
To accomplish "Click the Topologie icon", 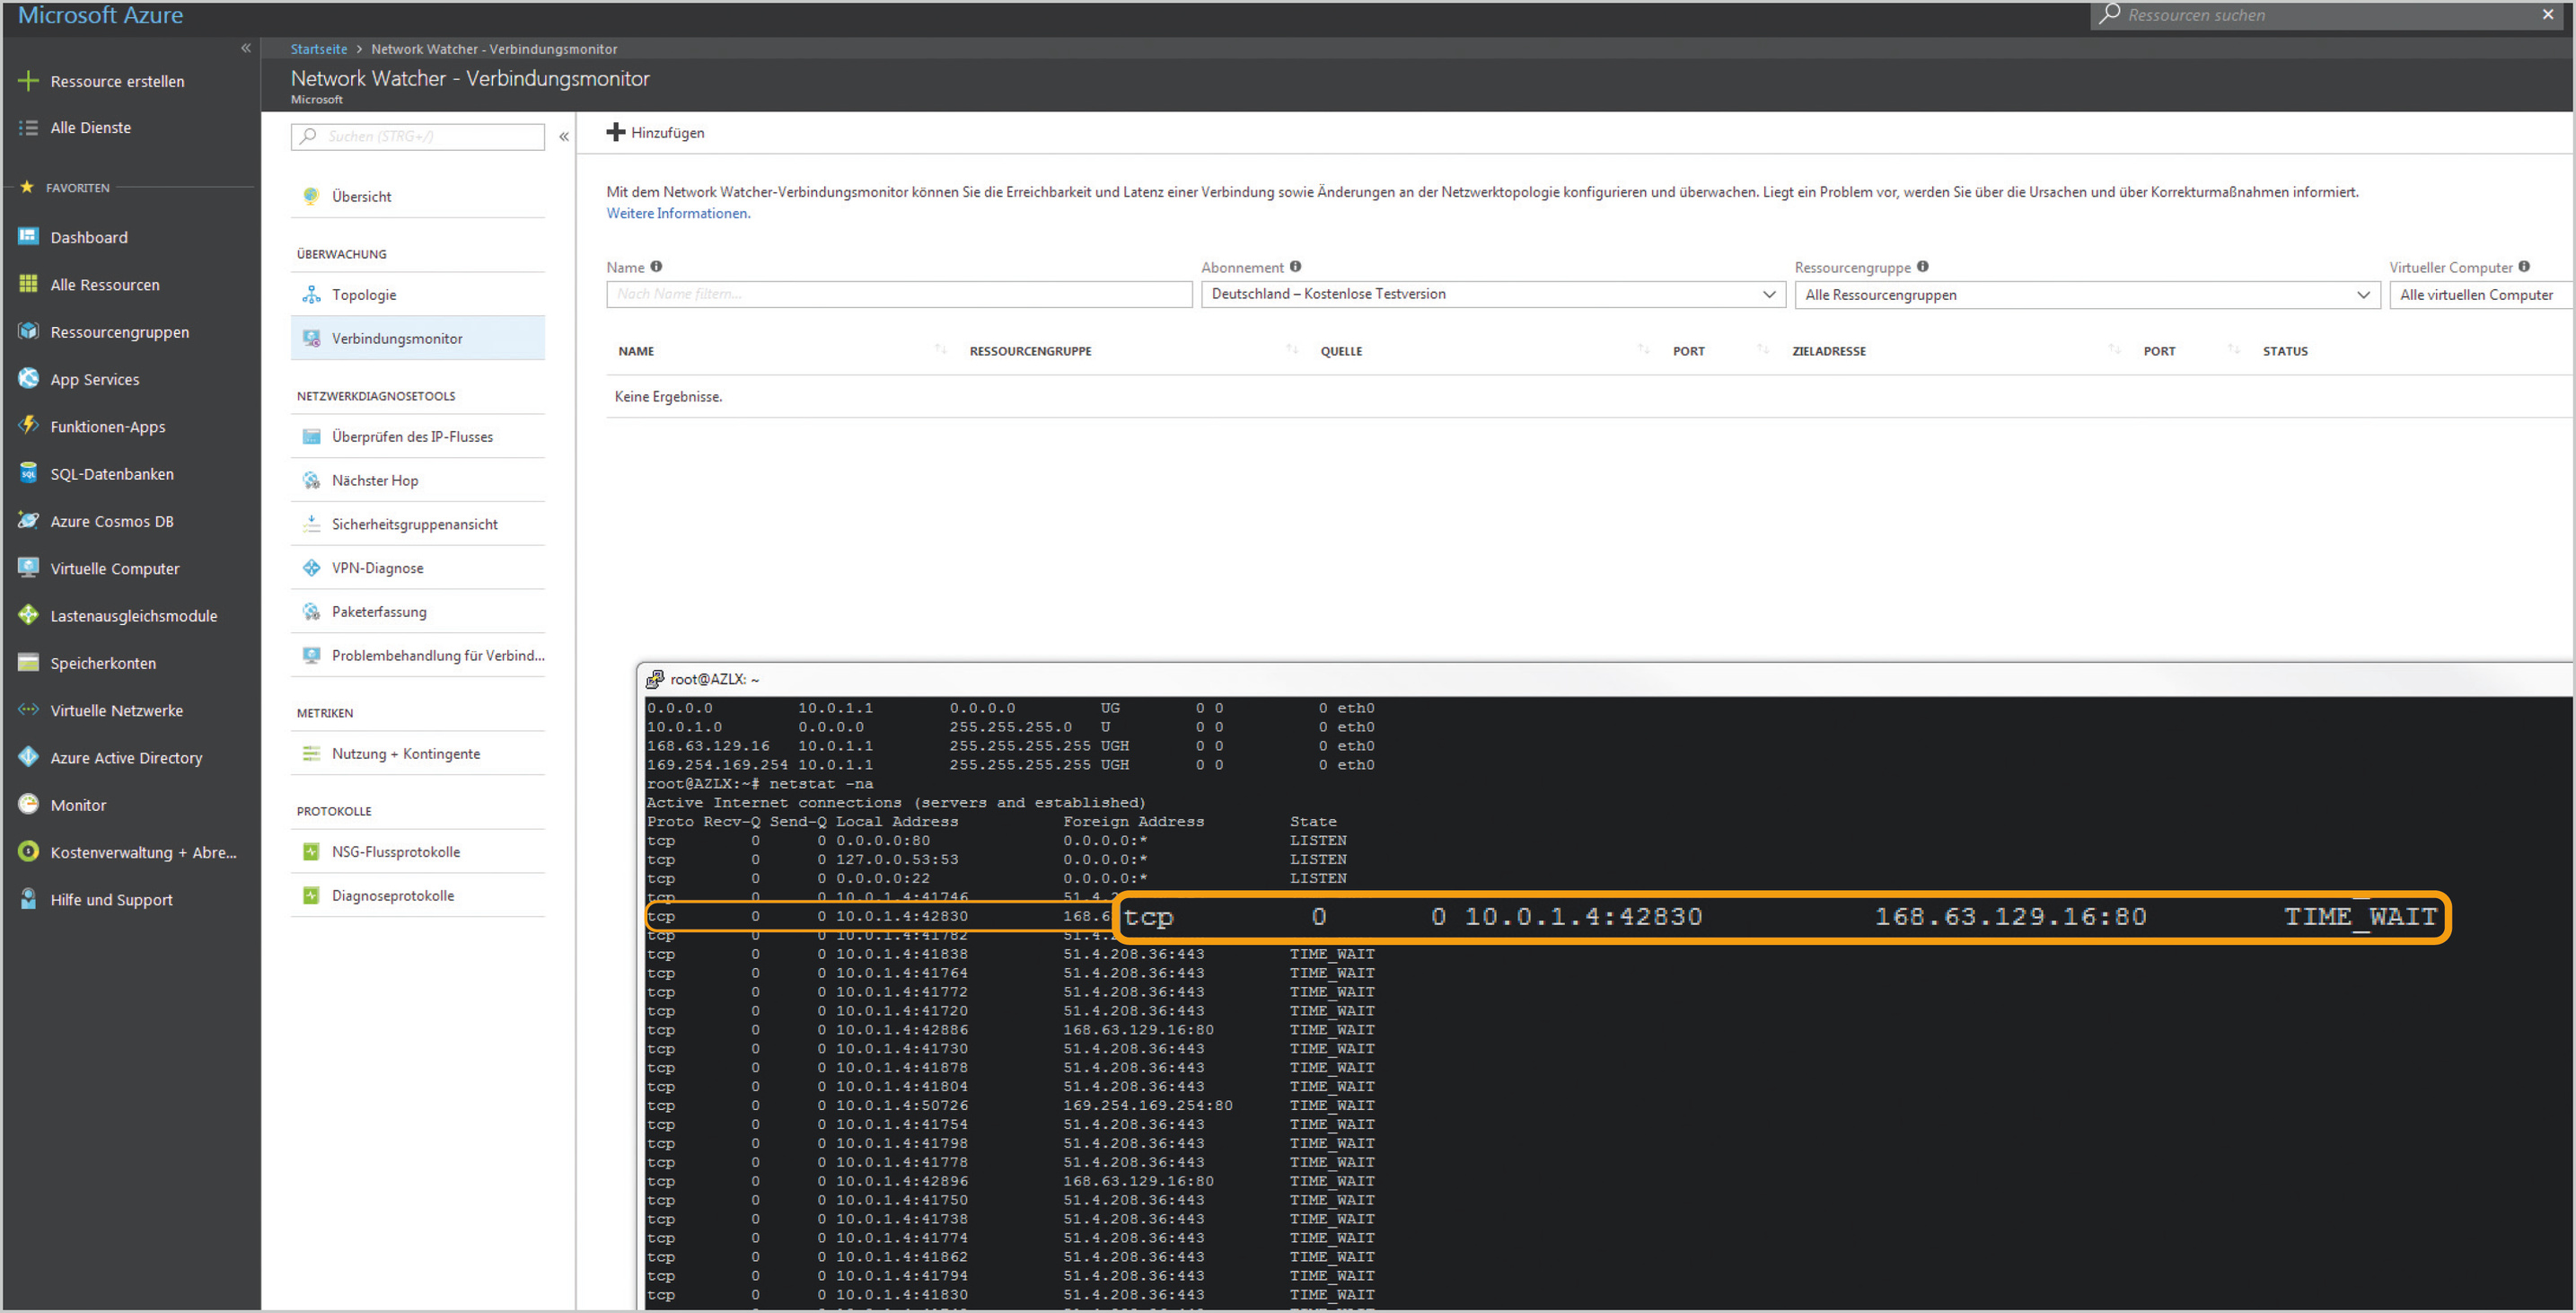I will pyautogui.click(x=311, y=295).
